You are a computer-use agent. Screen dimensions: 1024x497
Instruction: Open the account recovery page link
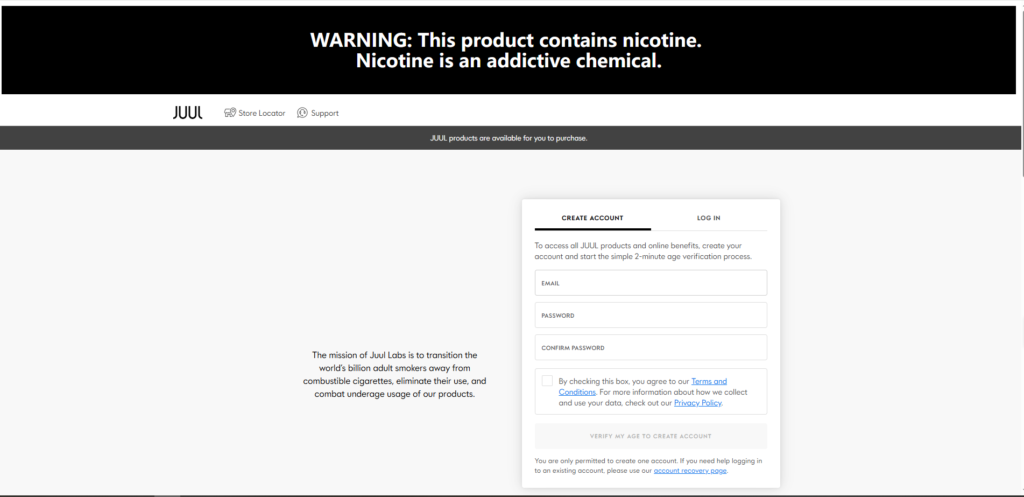coord(690,471)
